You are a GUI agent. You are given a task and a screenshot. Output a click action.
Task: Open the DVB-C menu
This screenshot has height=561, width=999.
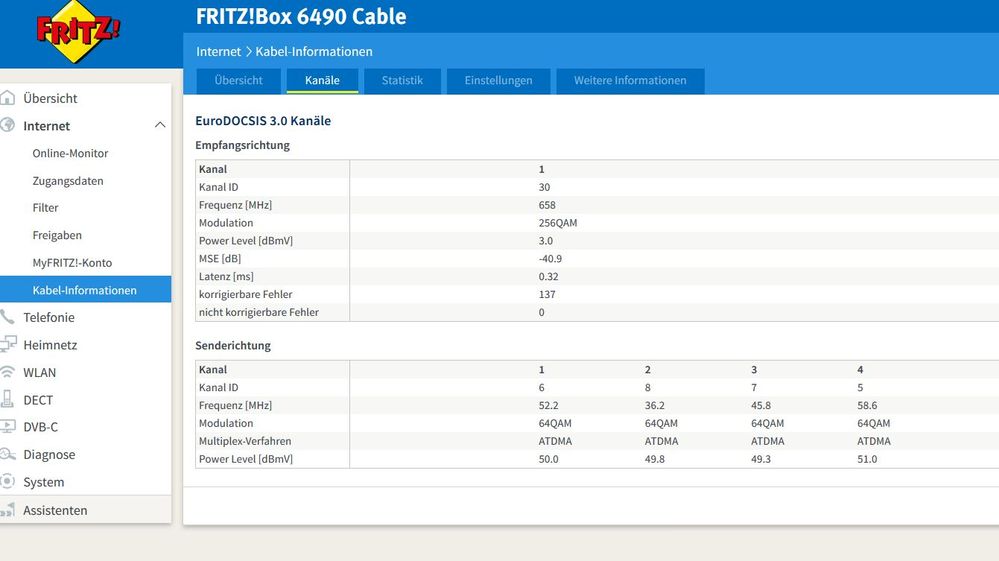pyautogui.click(x=40, y=427)
